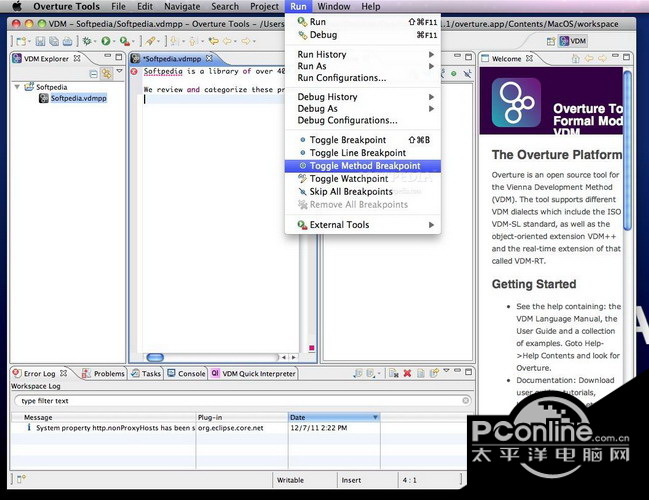Toggle Link with Editor in VDM Explorer

pyautogui.click(x=107, y=74)
